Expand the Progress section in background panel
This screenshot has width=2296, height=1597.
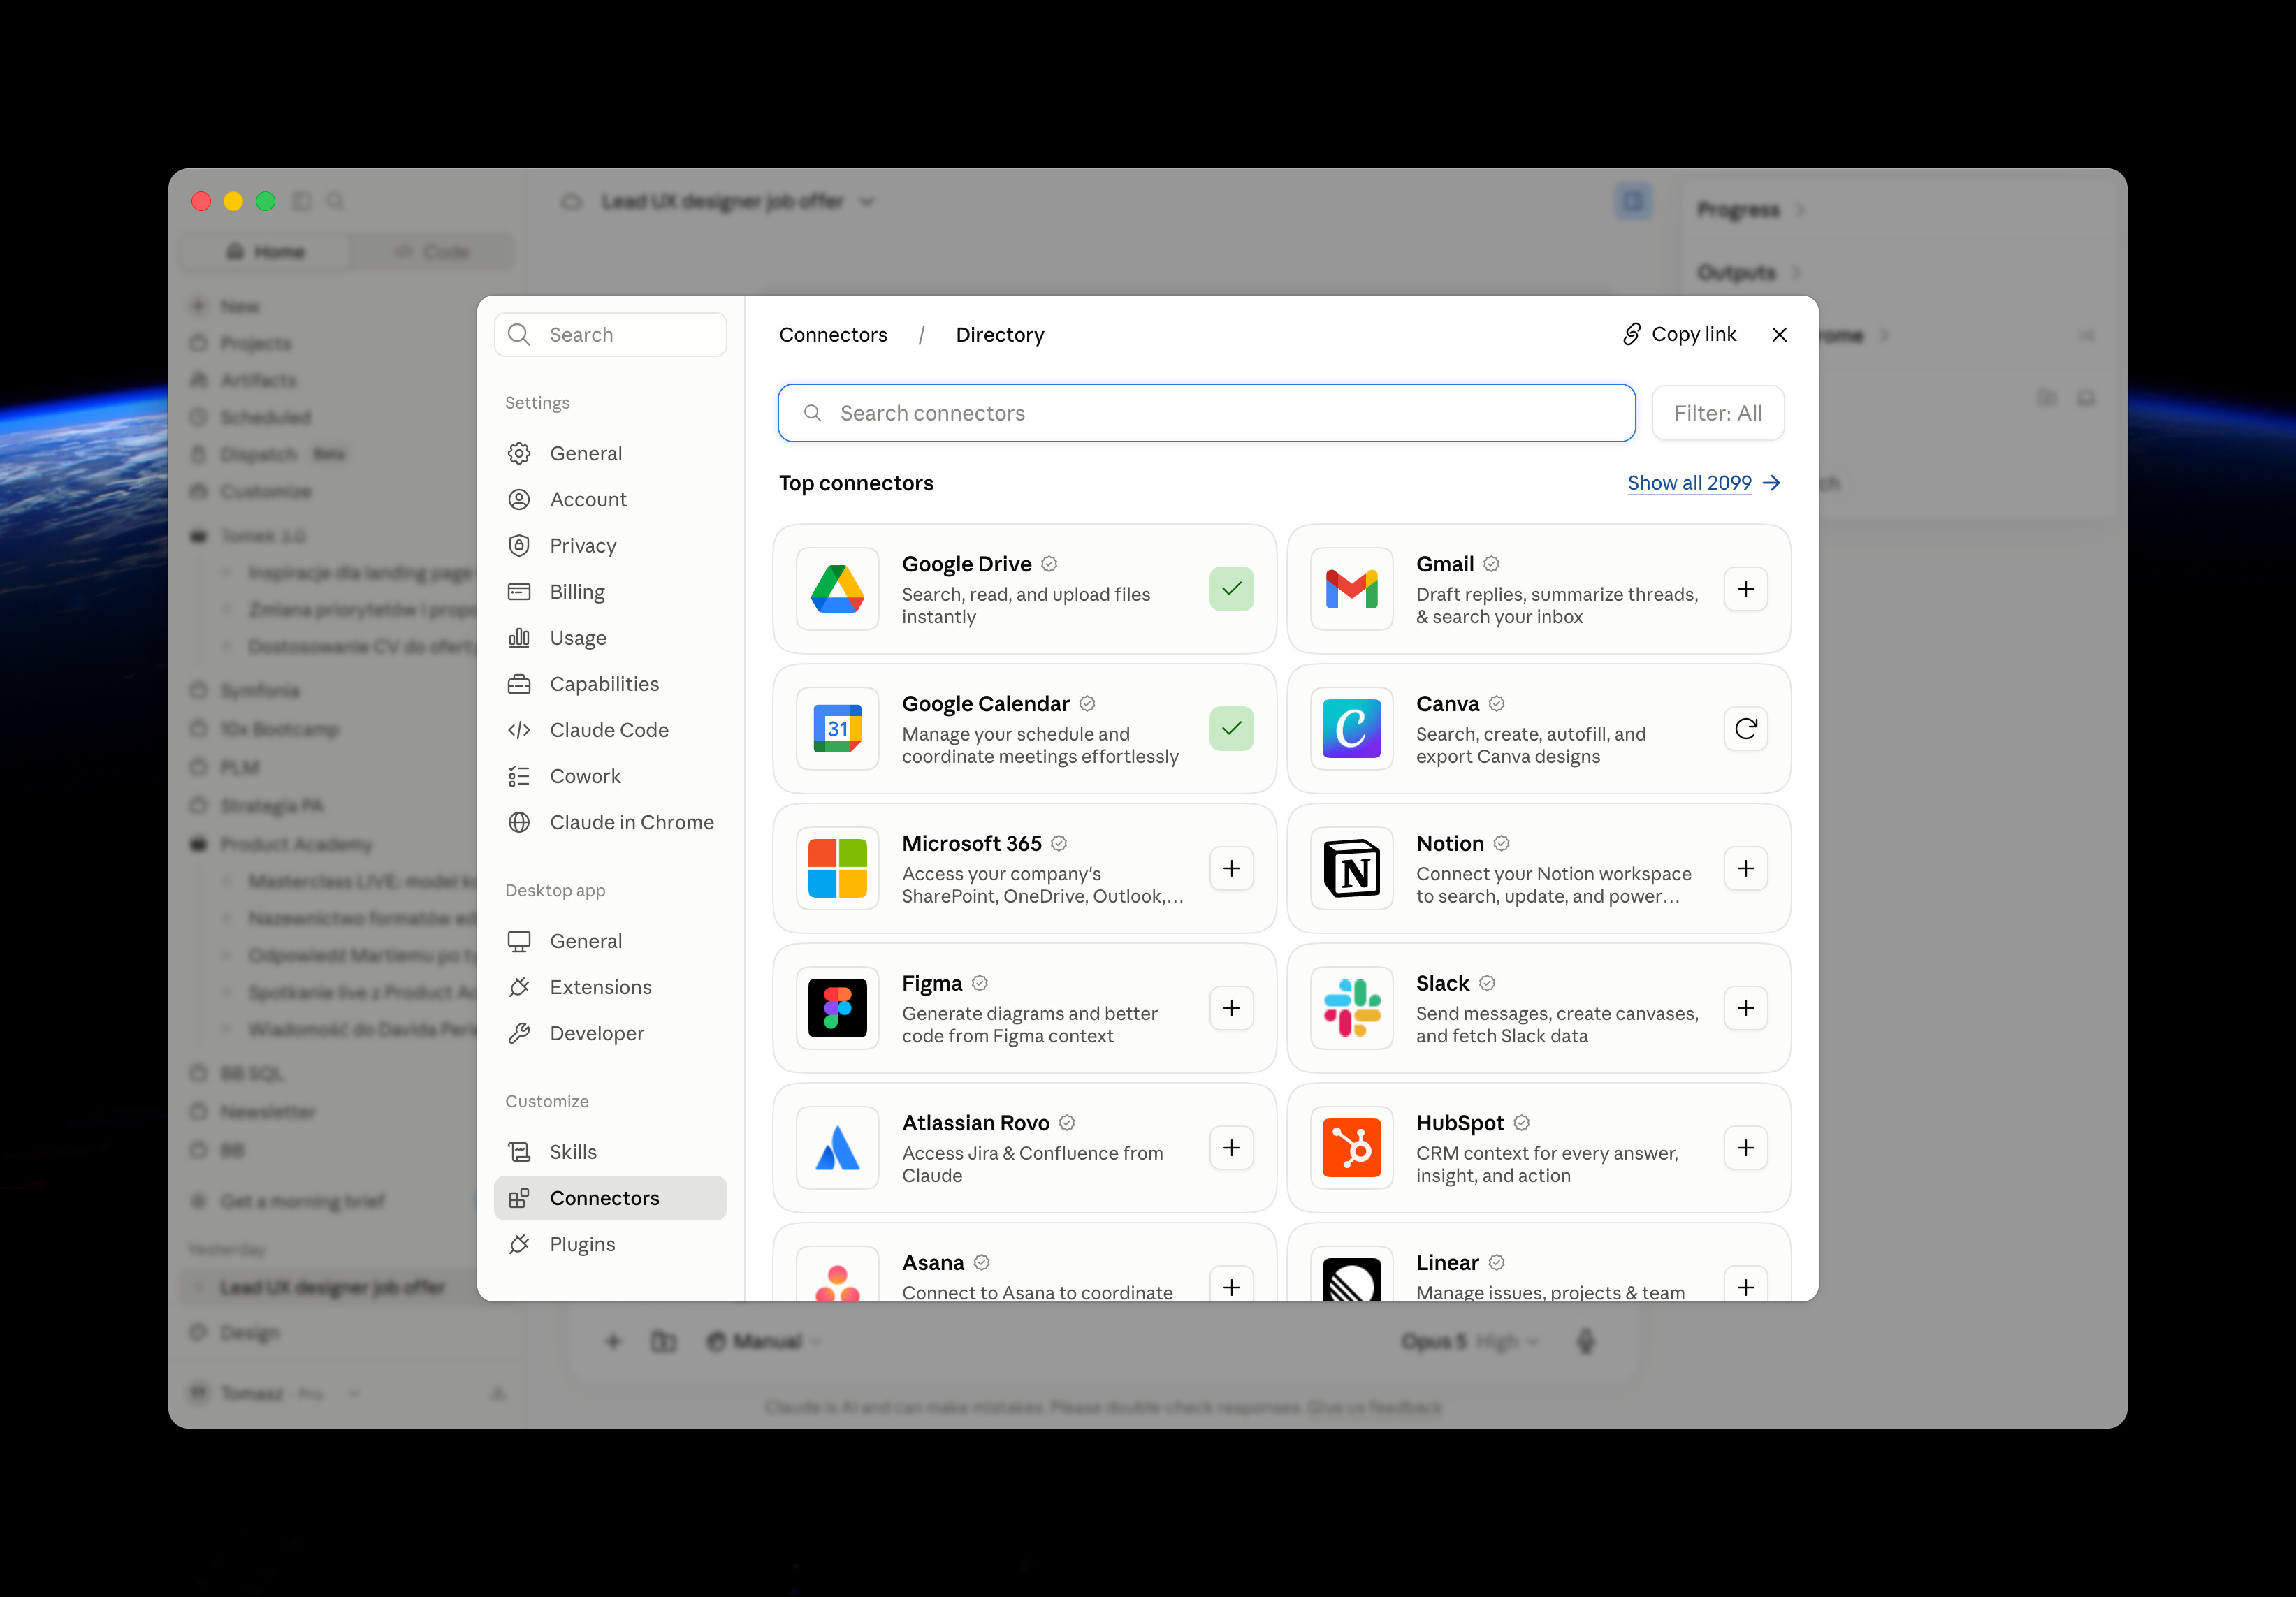[x=1750, y=210]
